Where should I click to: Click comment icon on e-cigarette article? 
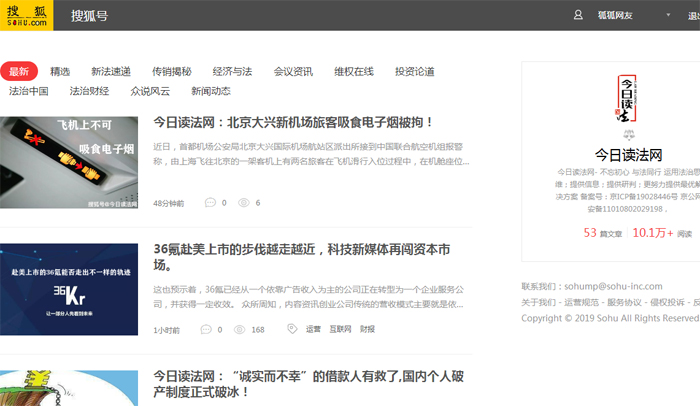(210, 203)
